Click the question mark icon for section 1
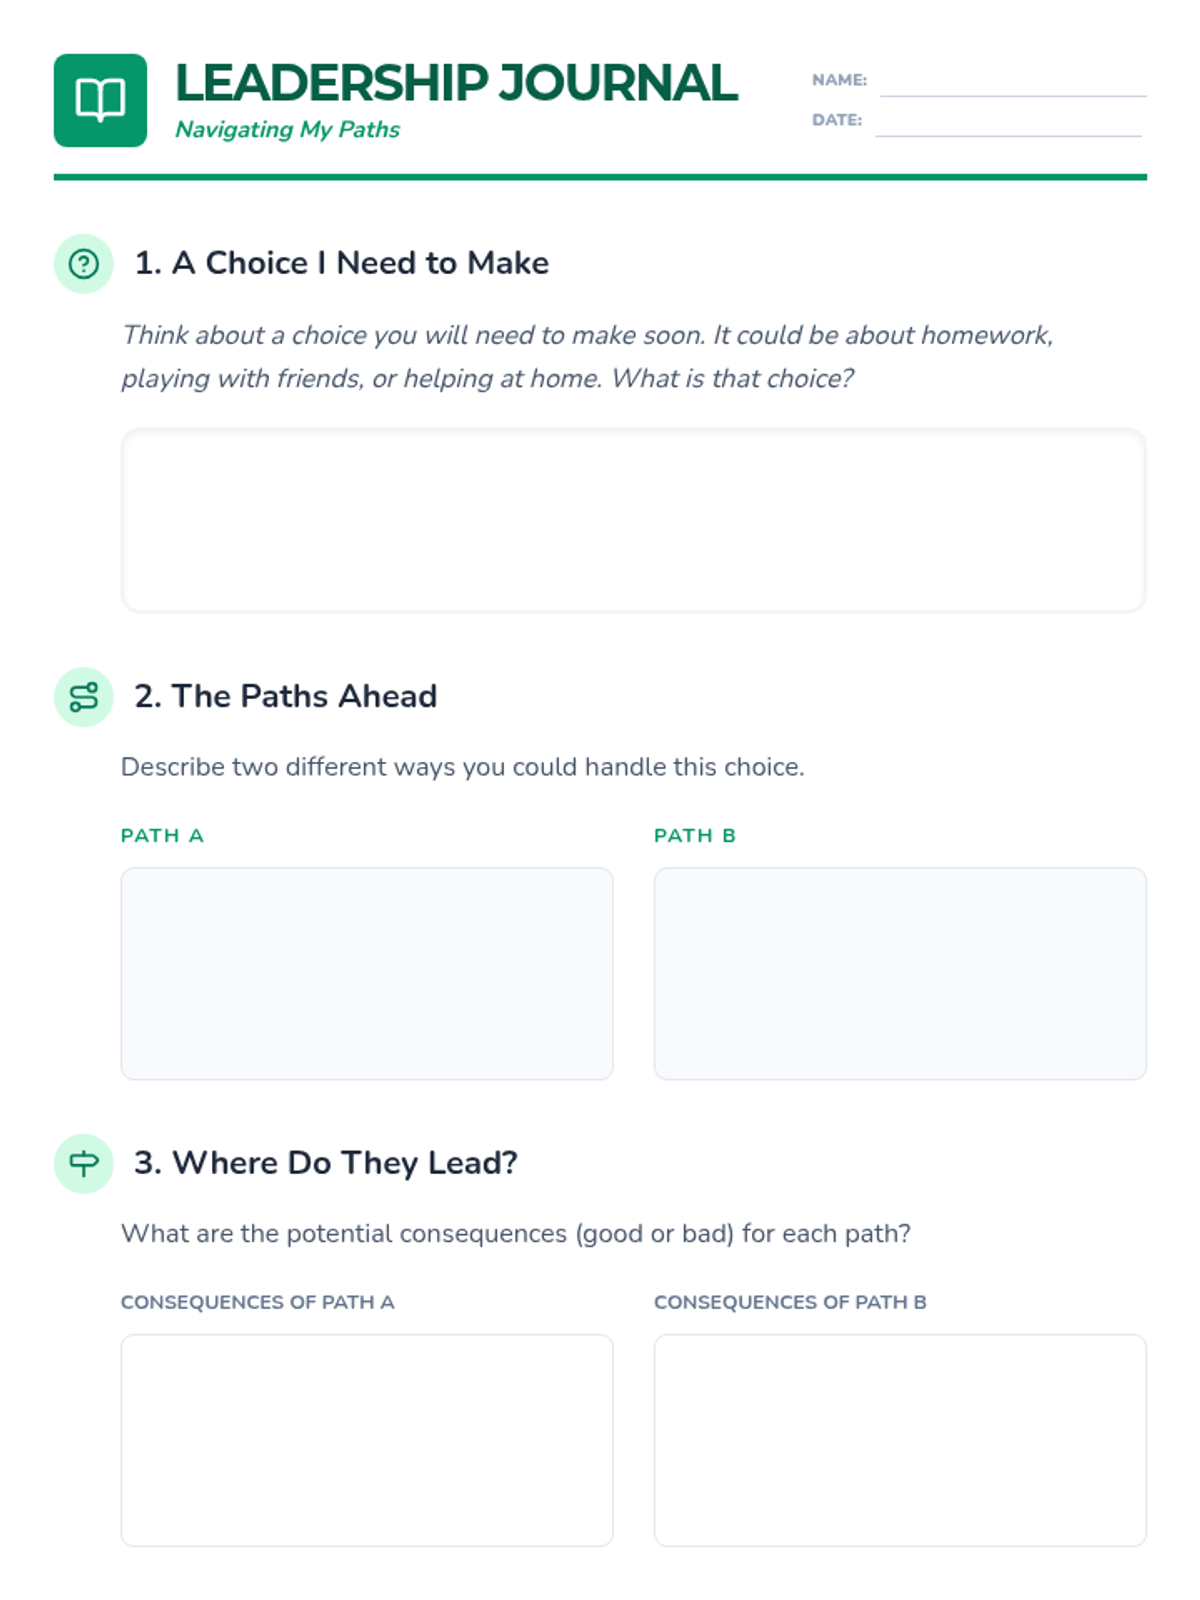 [x=84, y=264]
